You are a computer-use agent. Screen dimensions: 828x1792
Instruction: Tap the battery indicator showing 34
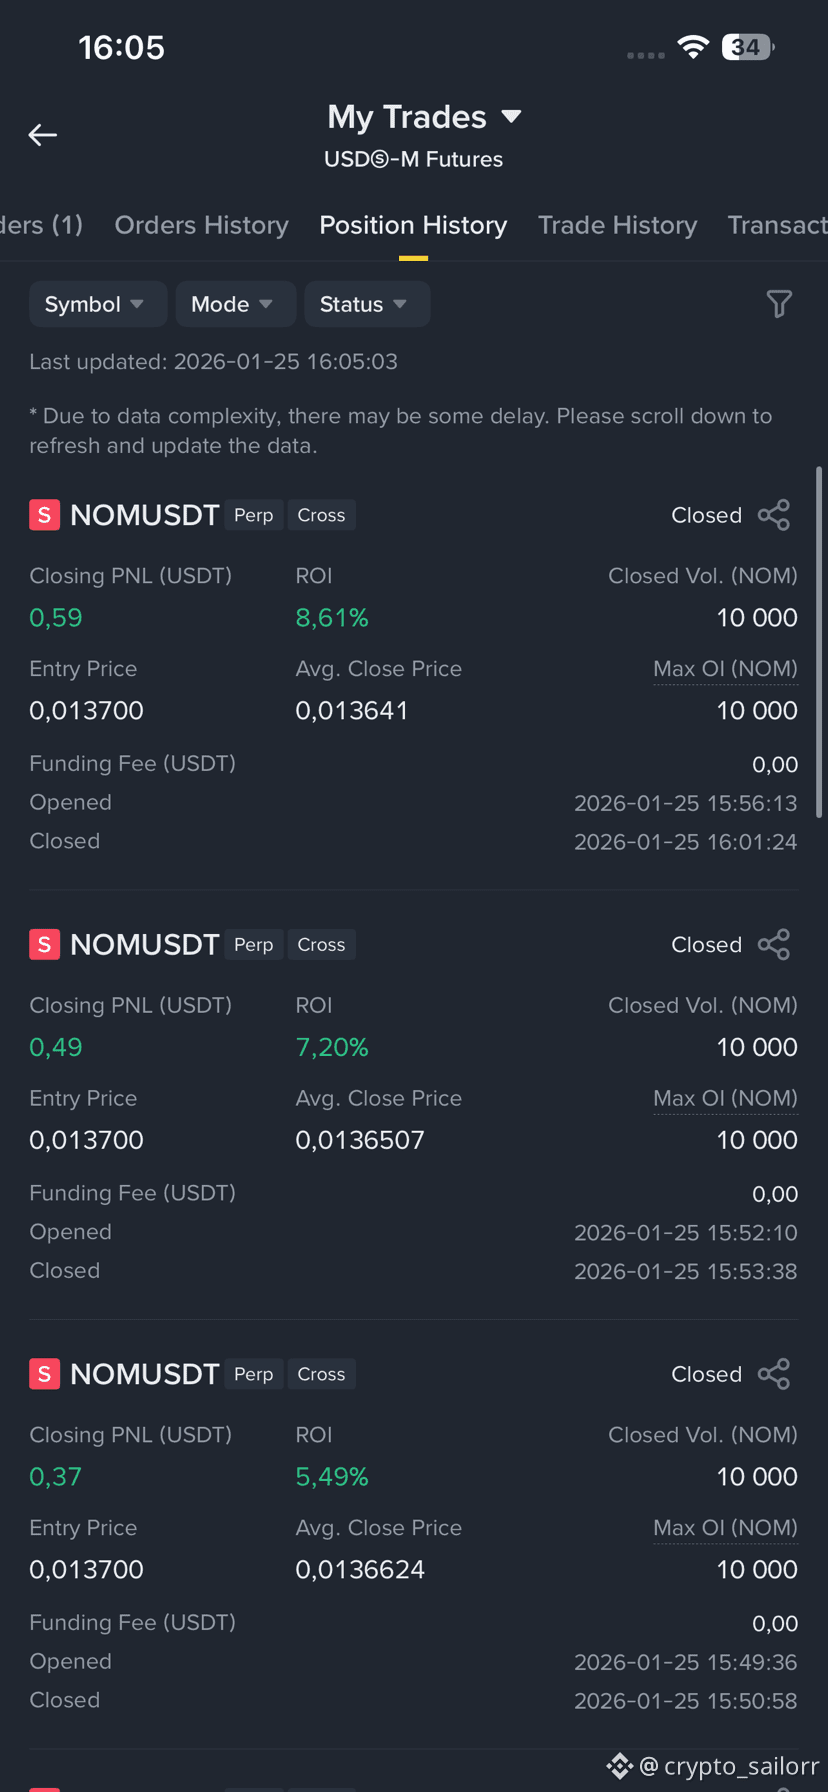(x=748, y=47)
